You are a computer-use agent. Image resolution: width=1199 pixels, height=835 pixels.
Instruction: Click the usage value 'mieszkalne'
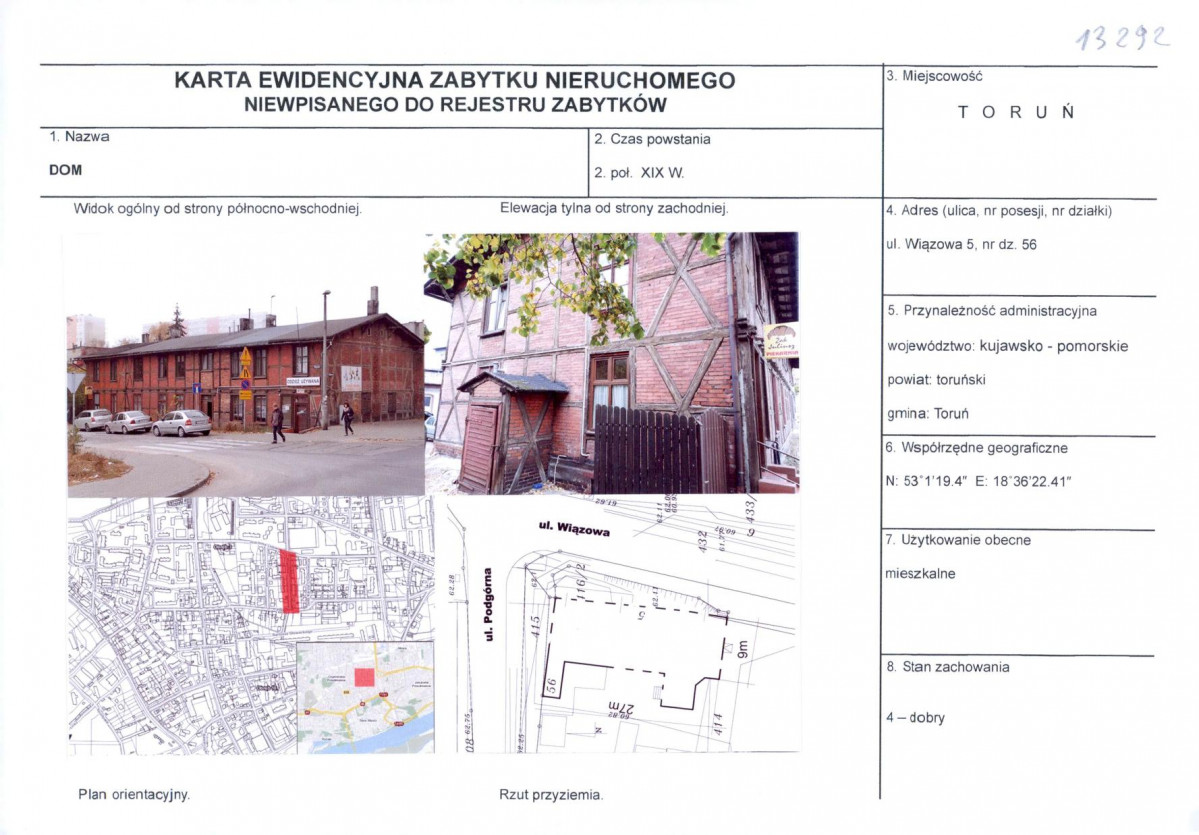(x=920, y=573)
